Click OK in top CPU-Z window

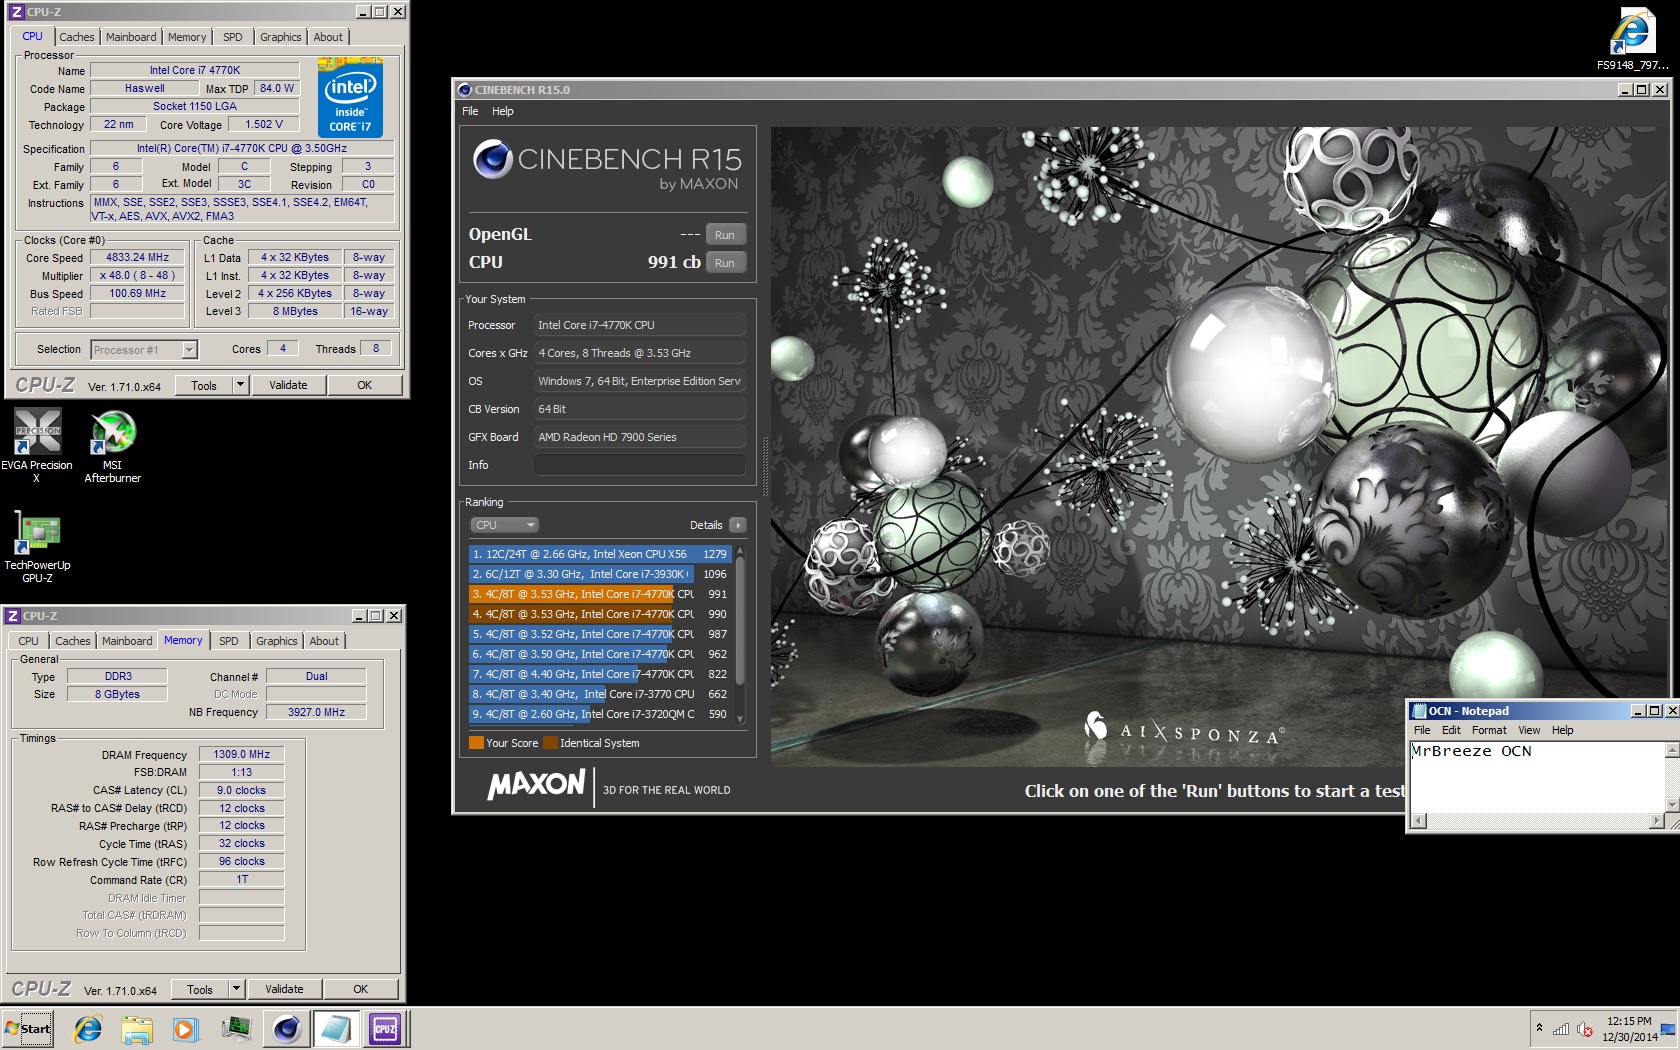pos(365,385)
